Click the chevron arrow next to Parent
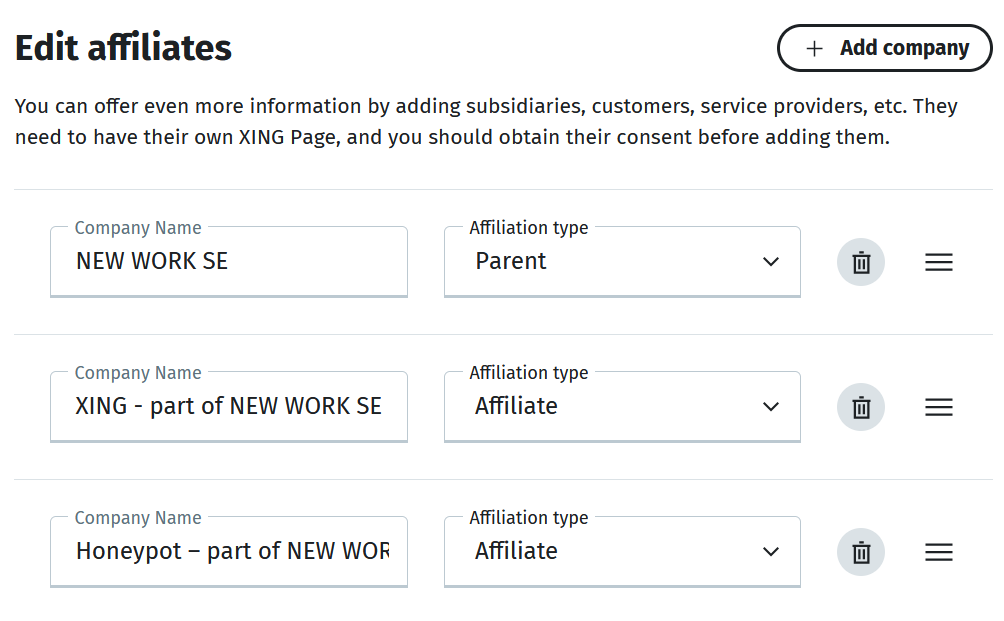Screen dimensions: 1004x621 (770, 262)
